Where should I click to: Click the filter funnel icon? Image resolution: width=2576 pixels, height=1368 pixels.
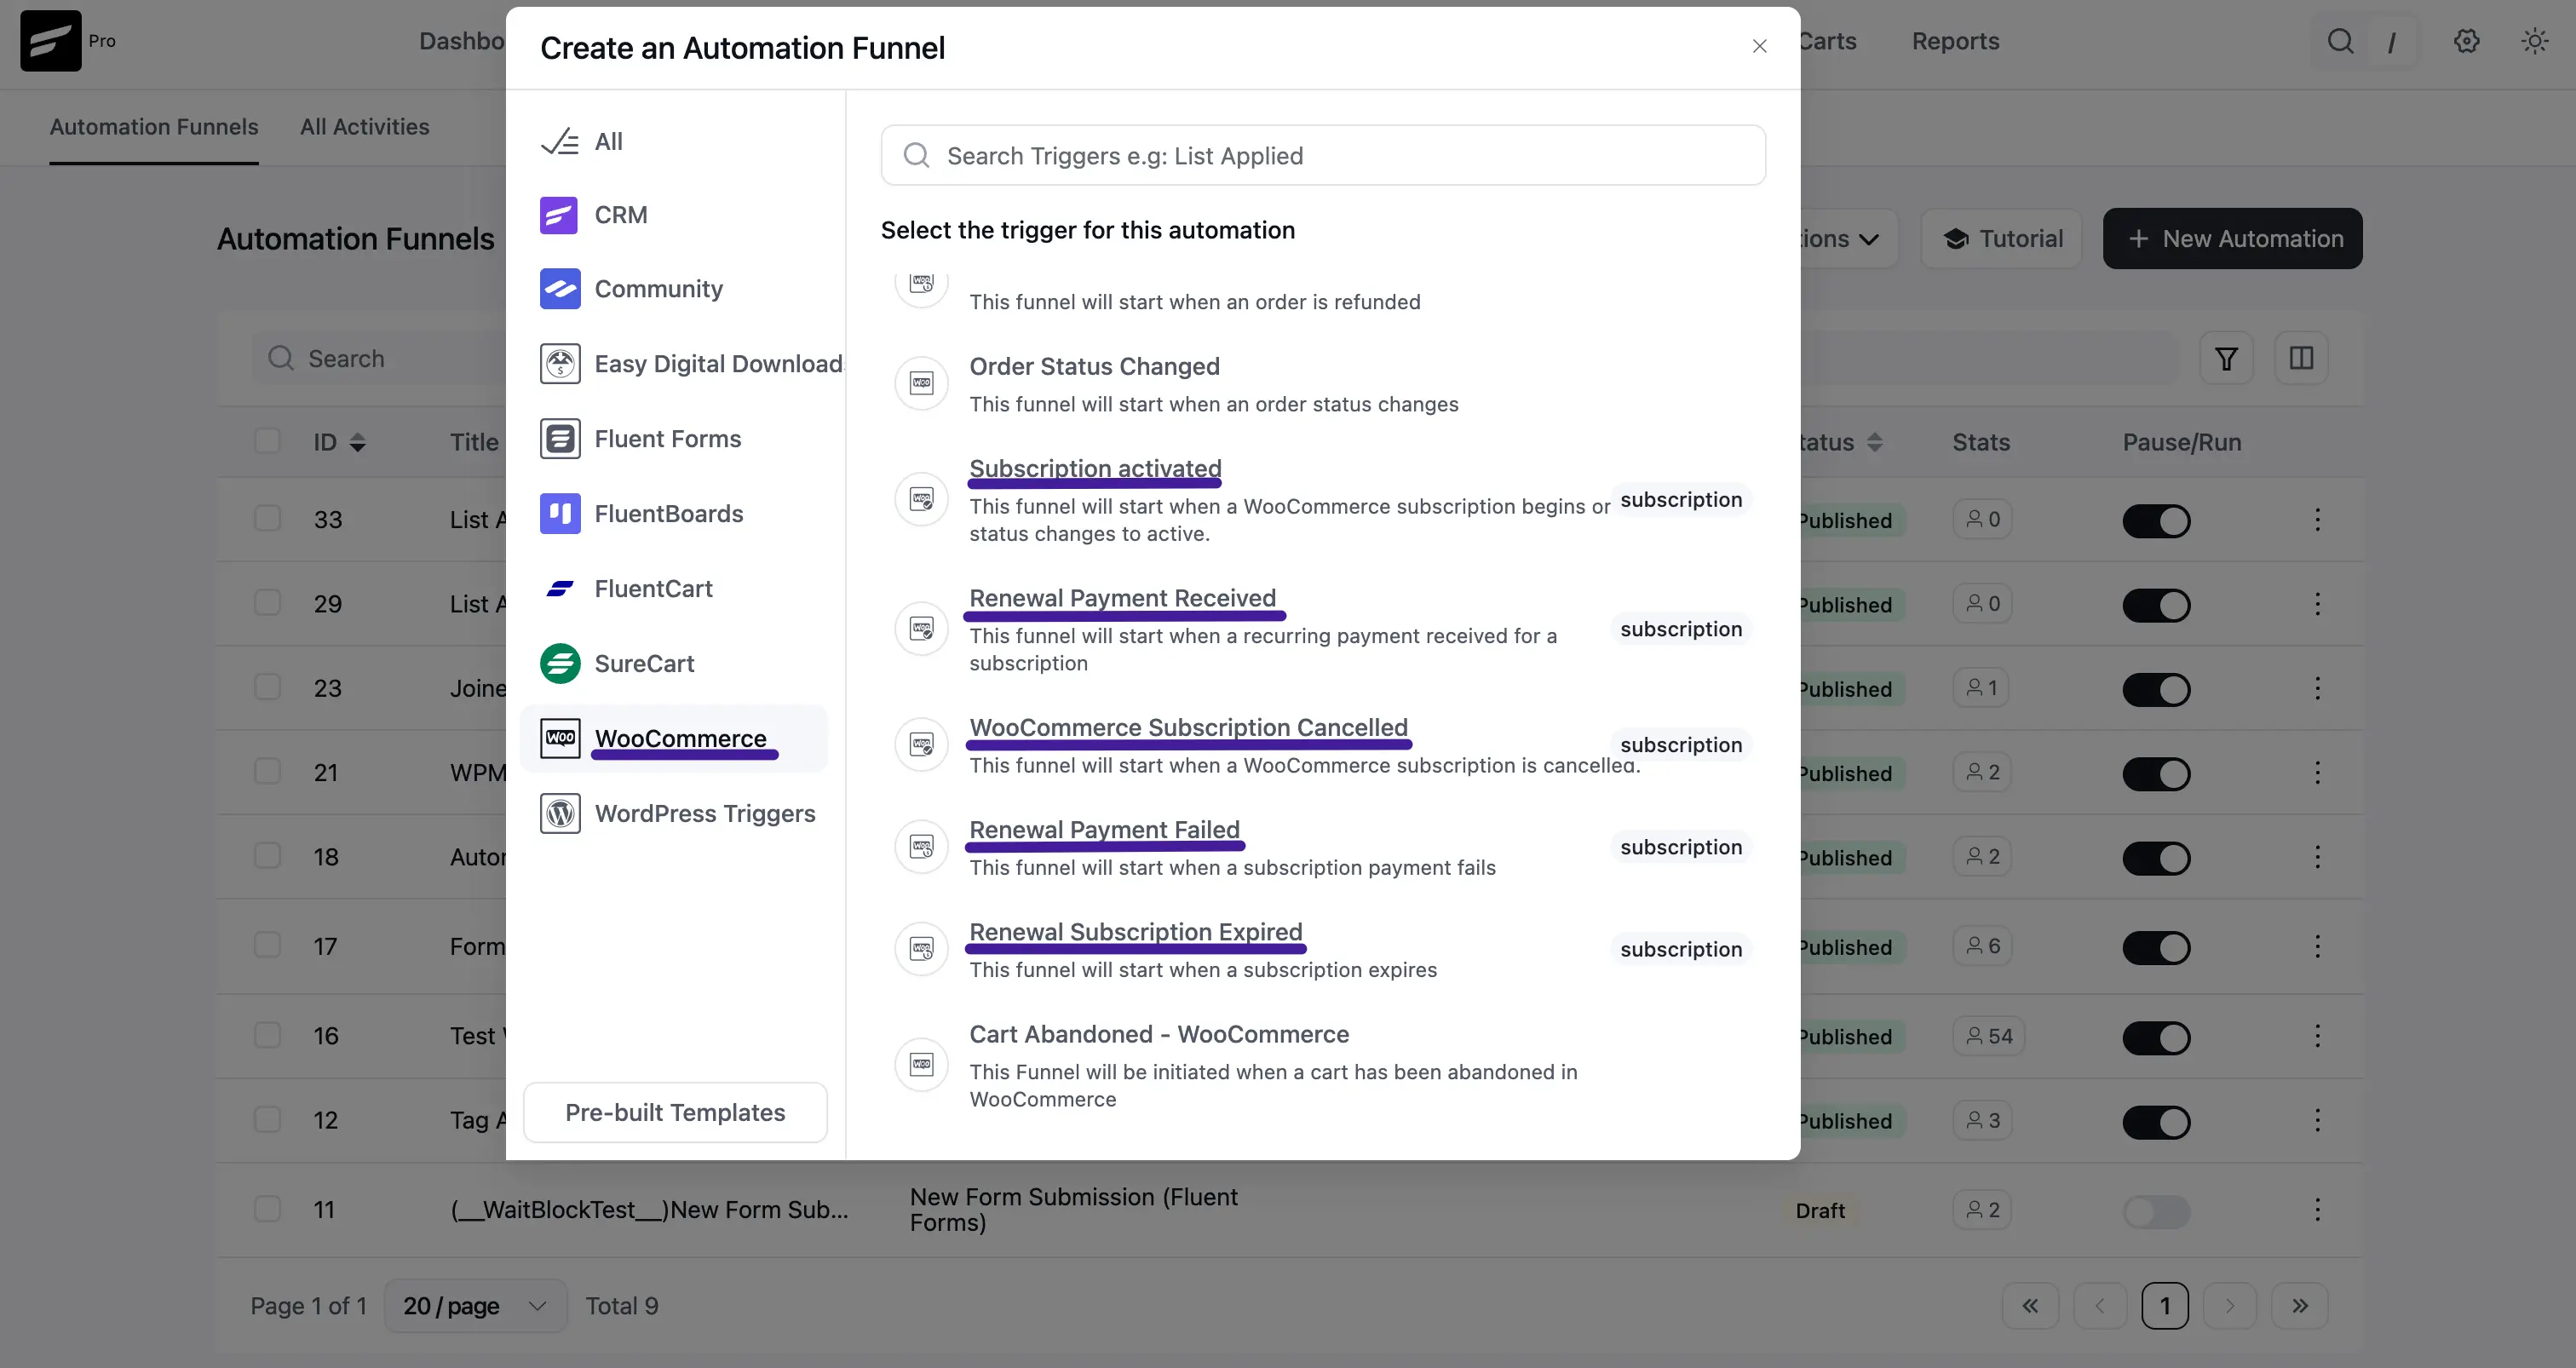tap(2226, 358)
